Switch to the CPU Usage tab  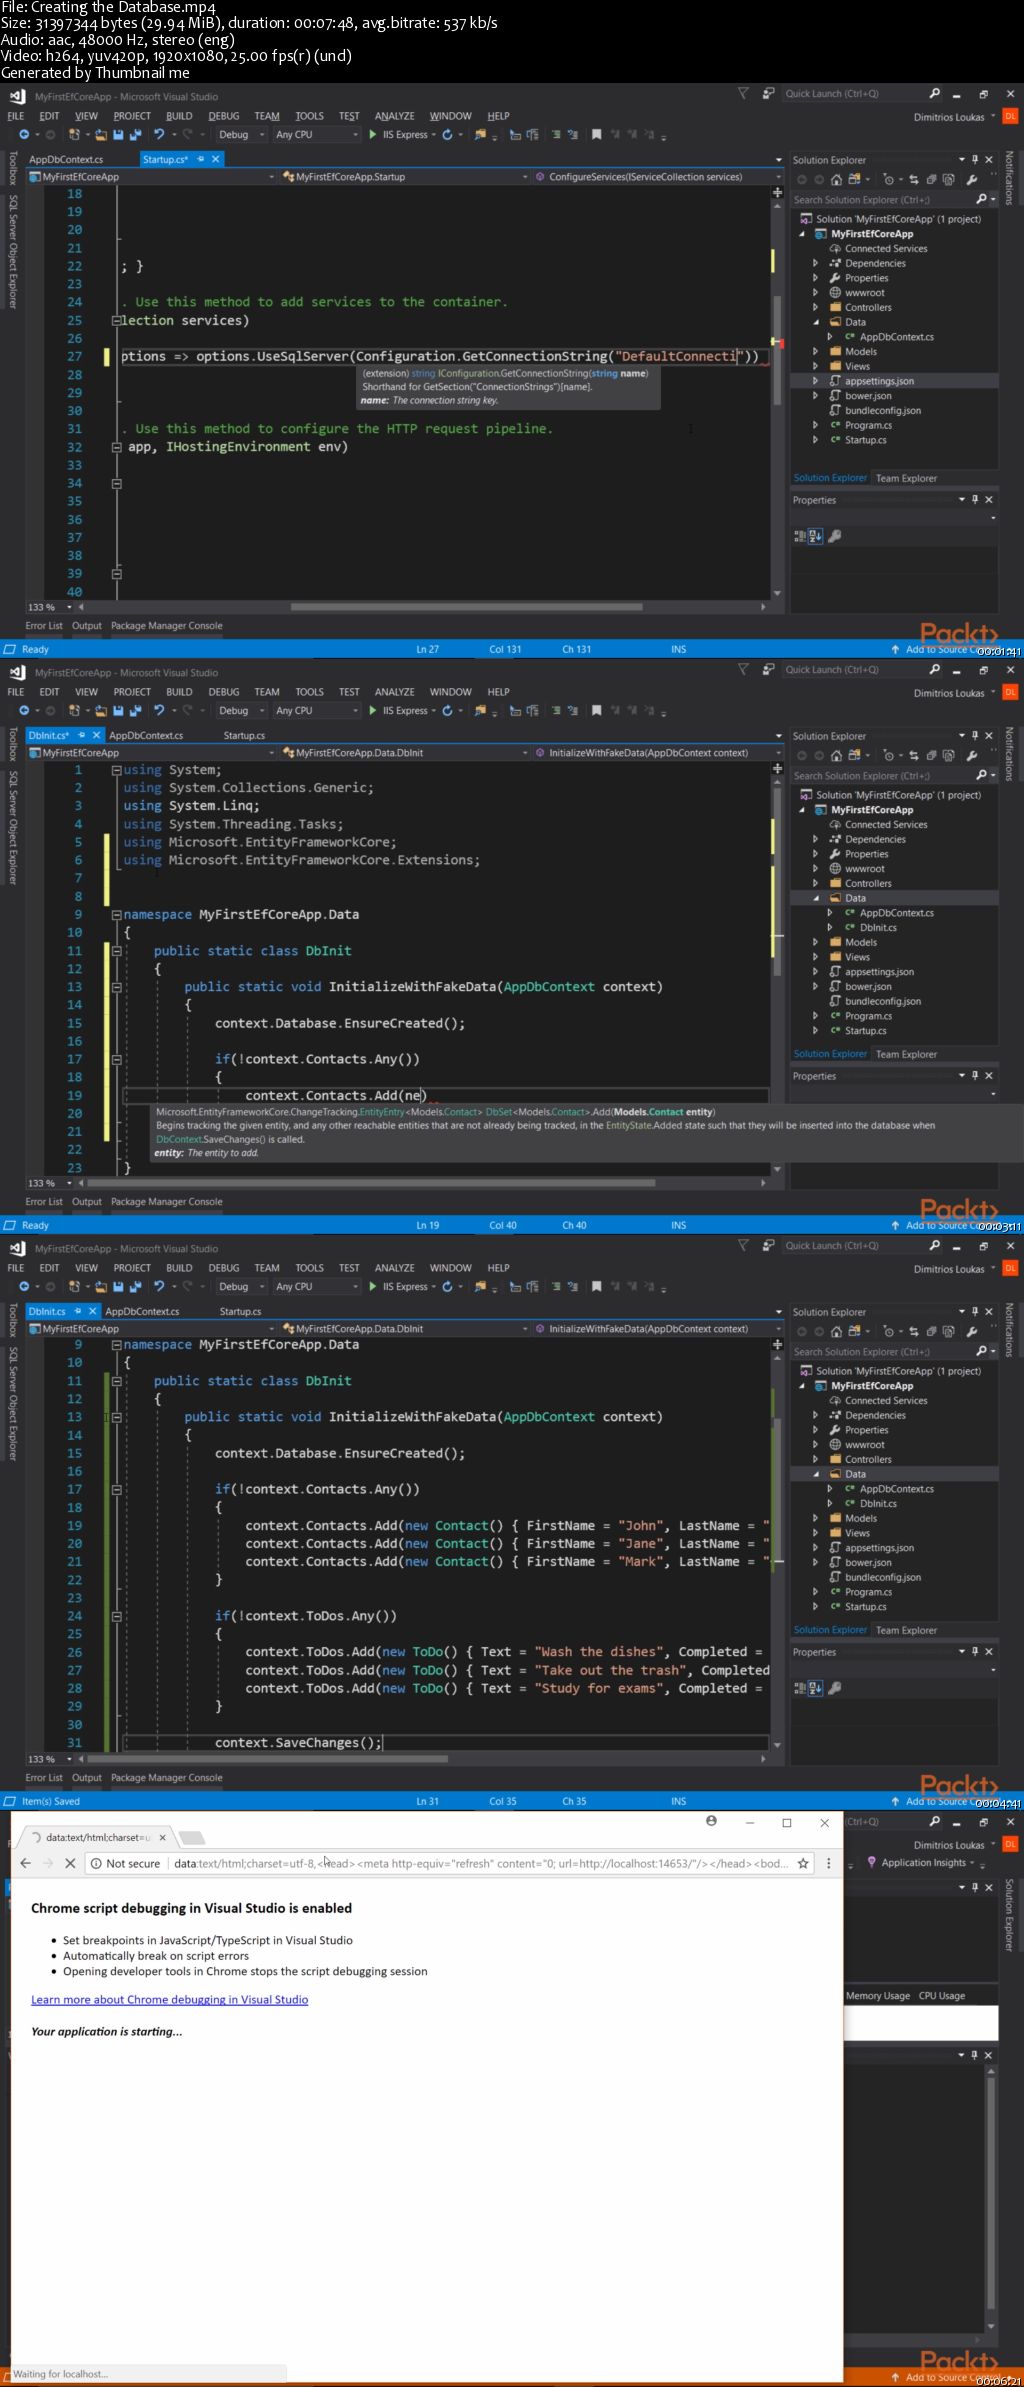click(942, 1995)
